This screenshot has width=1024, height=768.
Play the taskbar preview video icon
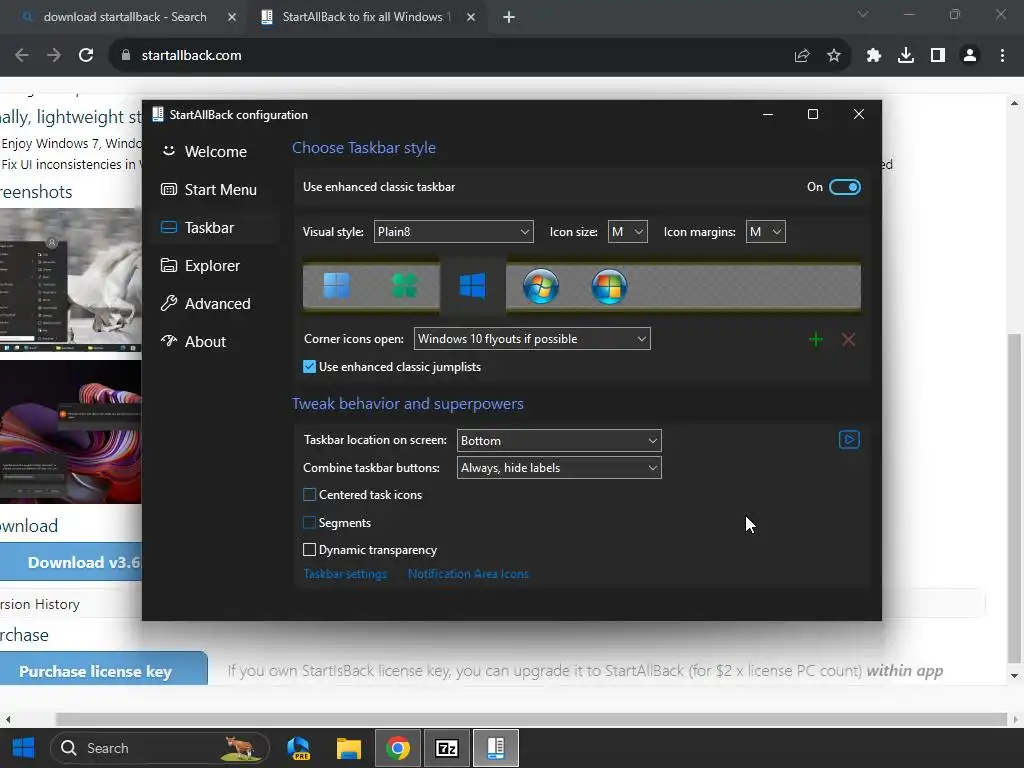click(x=849, y=440)
